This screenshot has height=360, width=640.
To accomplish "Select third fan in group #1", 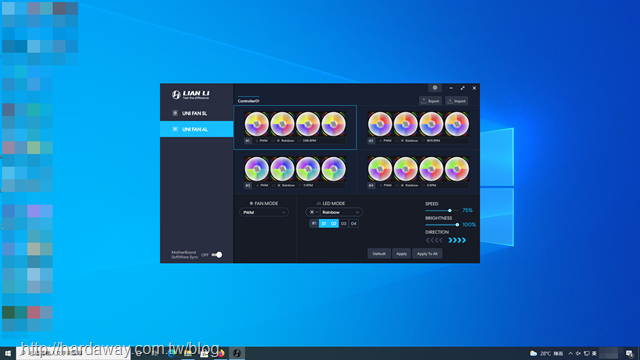I will pos(308,124).
